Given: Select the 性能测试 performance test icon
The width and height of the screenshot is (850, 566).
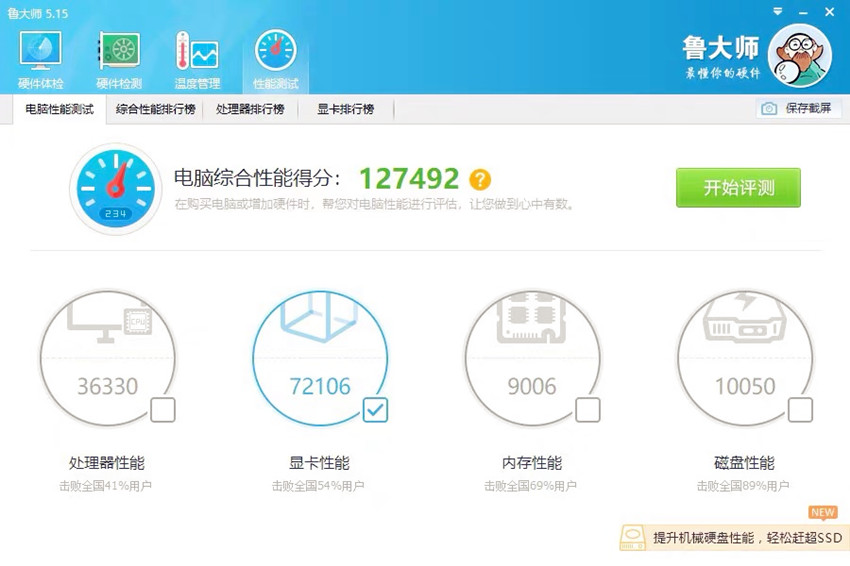Looking at the screenshot, I should (275, 59).
